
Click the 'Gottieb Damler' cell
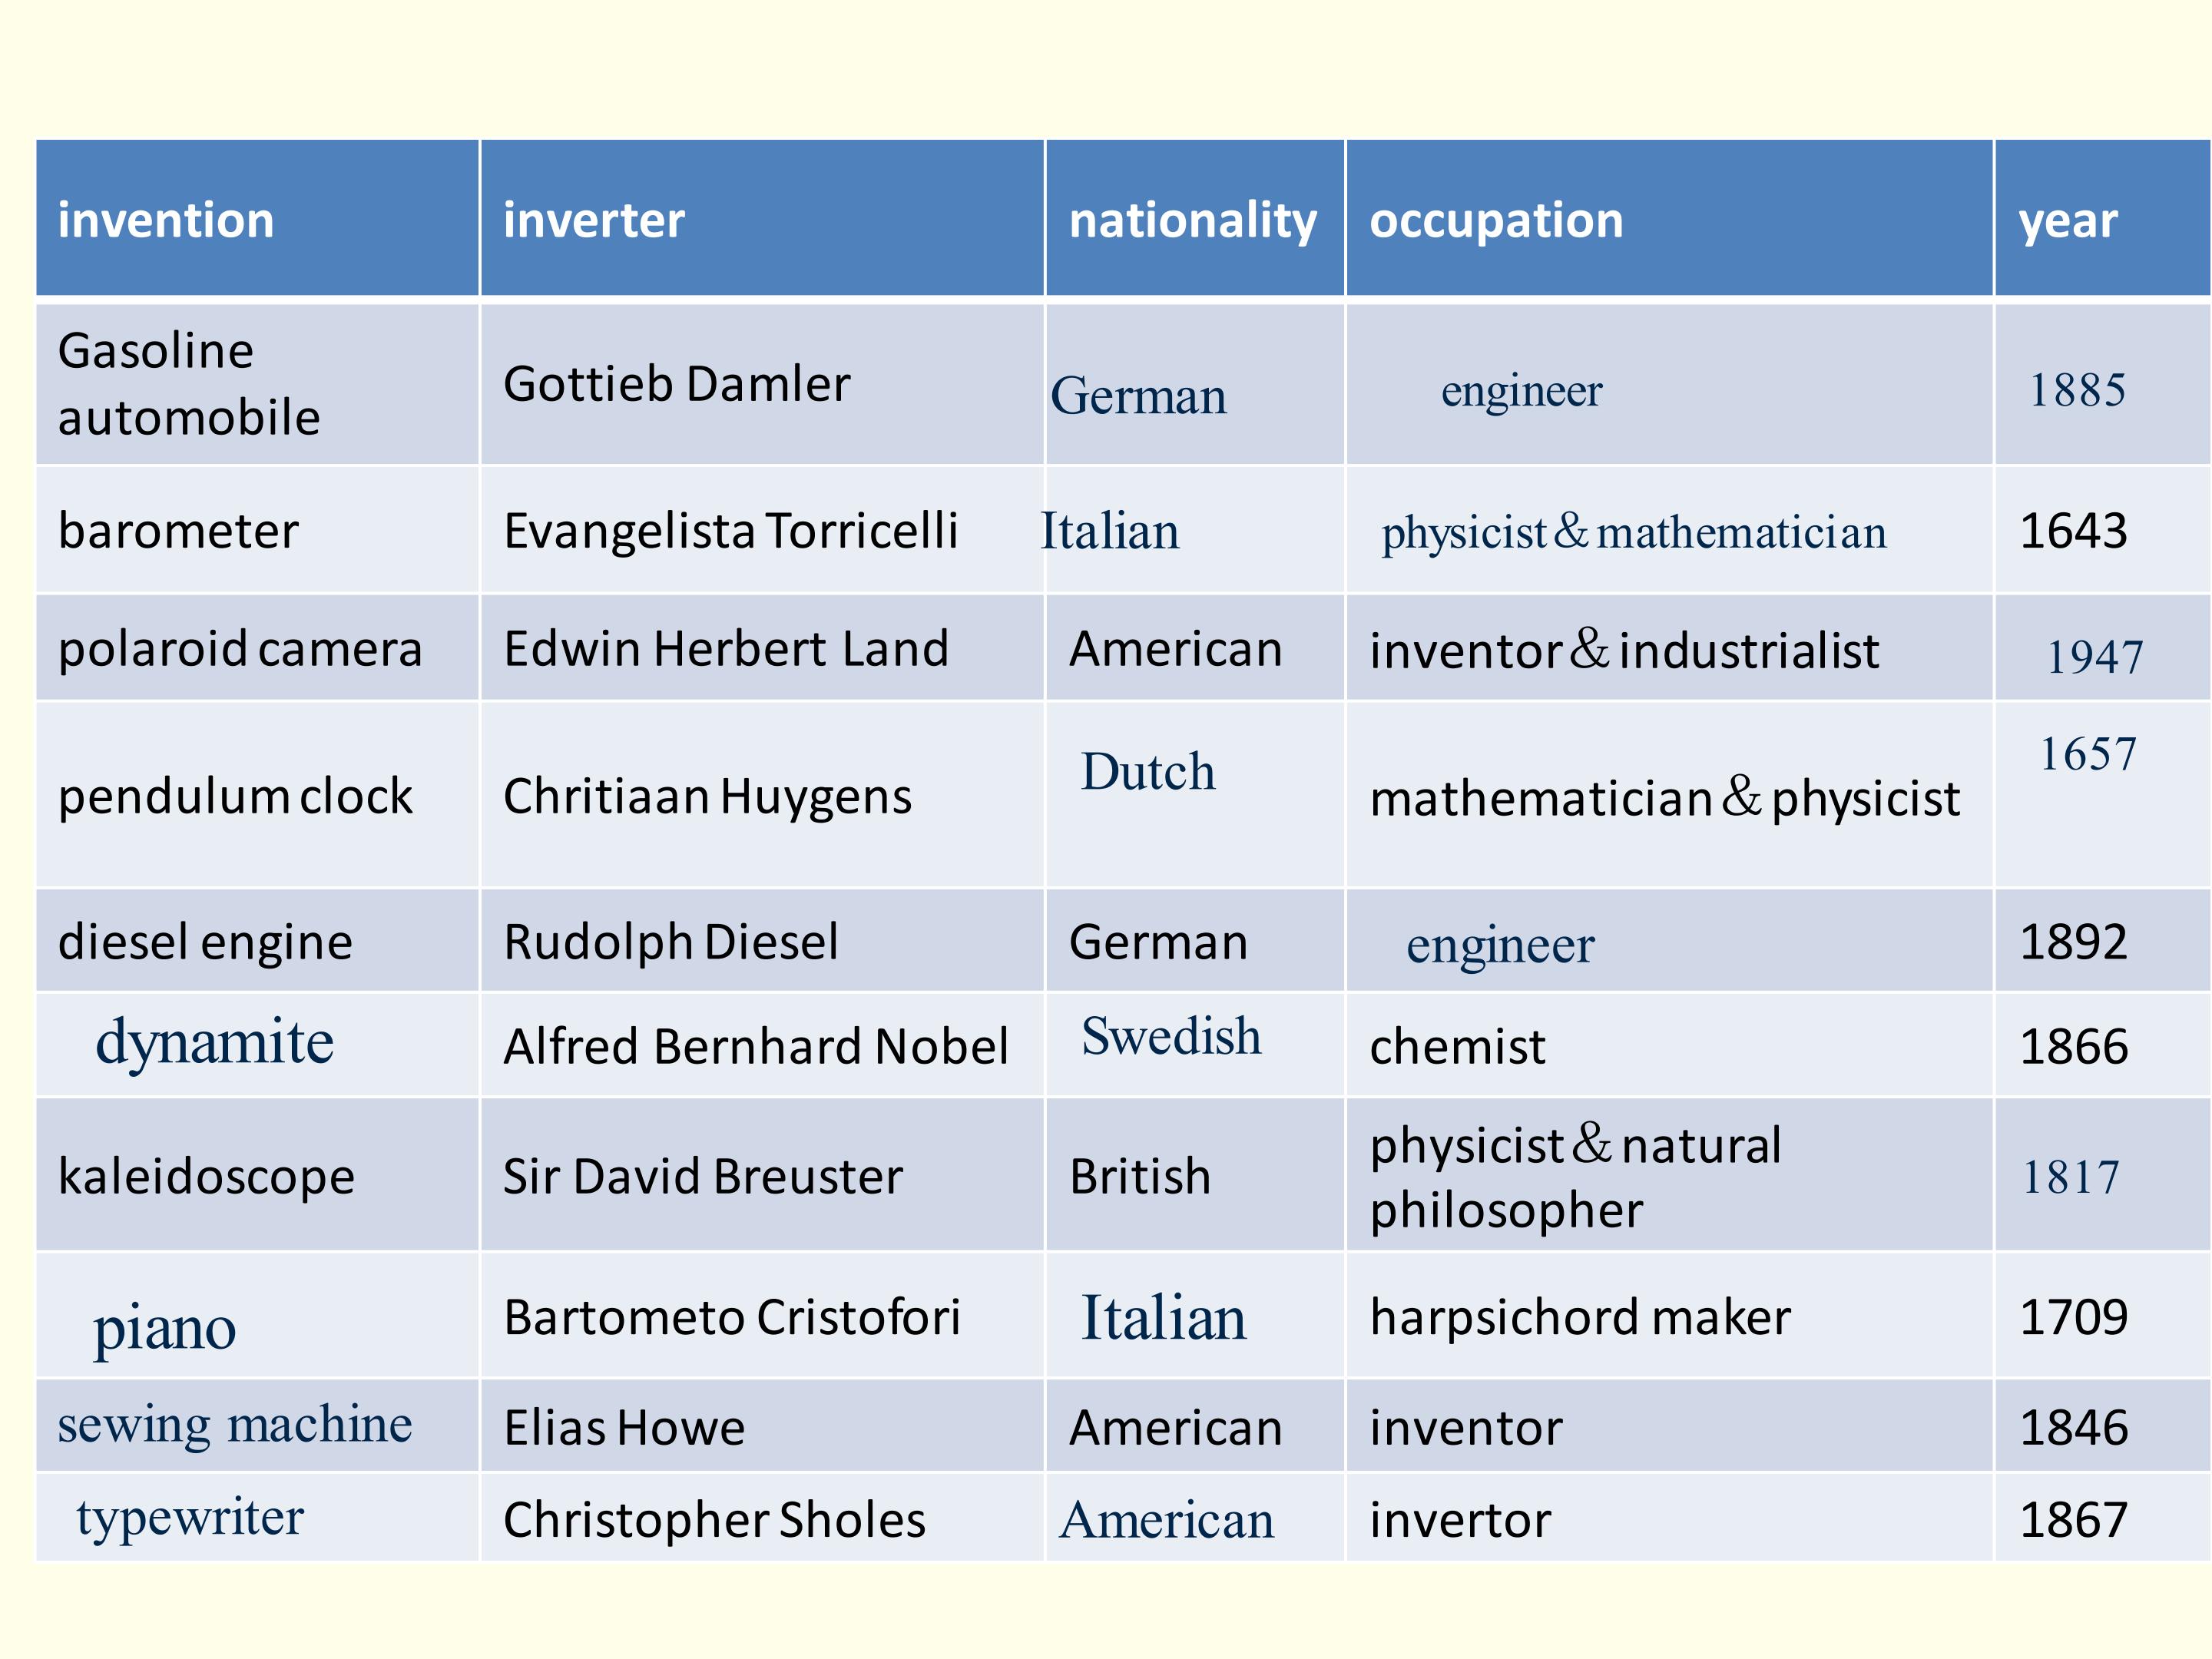[677, 384]
